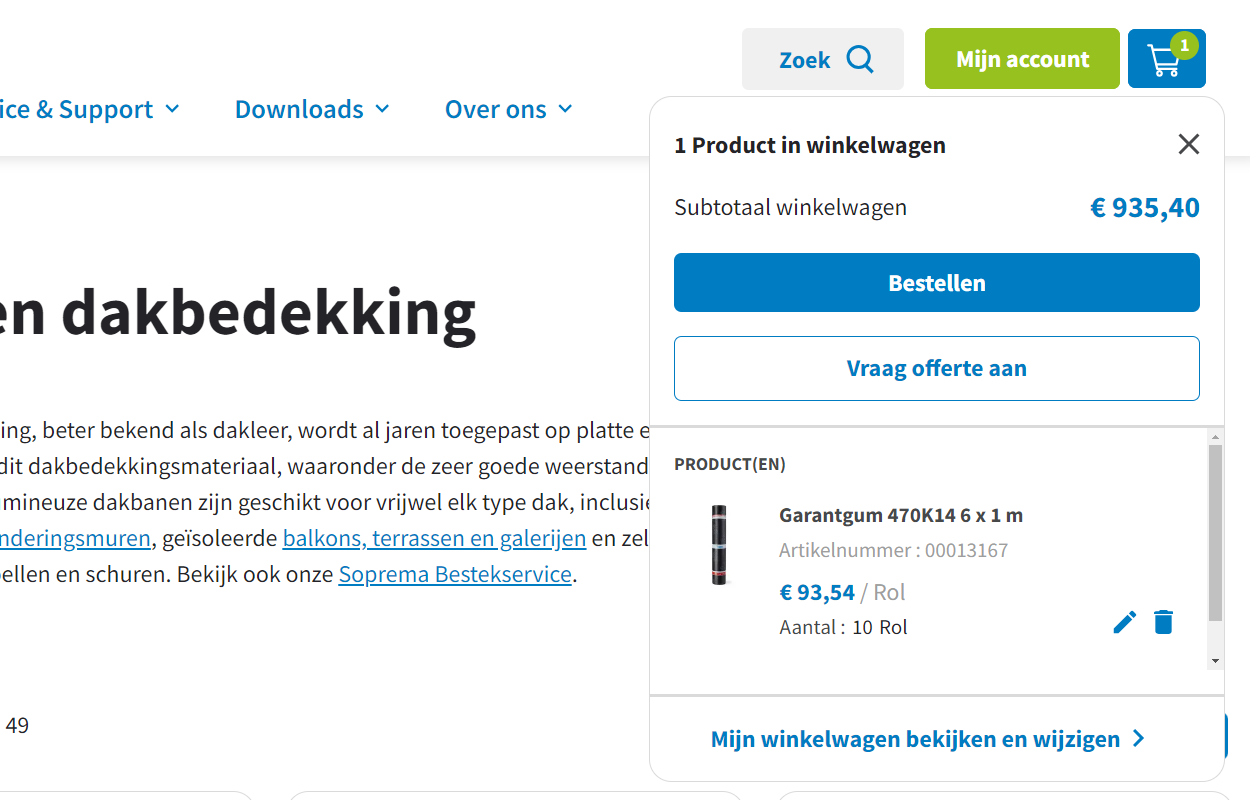Image resolution: width=1250 pixels, height=800 pixels.
Task: Expand the Service & Support menu
Action: coord(90,109)
